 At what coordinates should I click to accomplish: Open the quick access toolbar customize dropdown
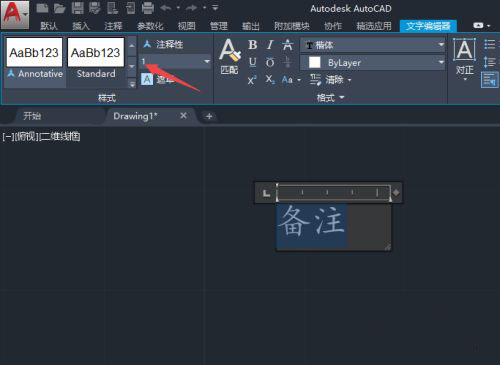(x=215, y=8)
